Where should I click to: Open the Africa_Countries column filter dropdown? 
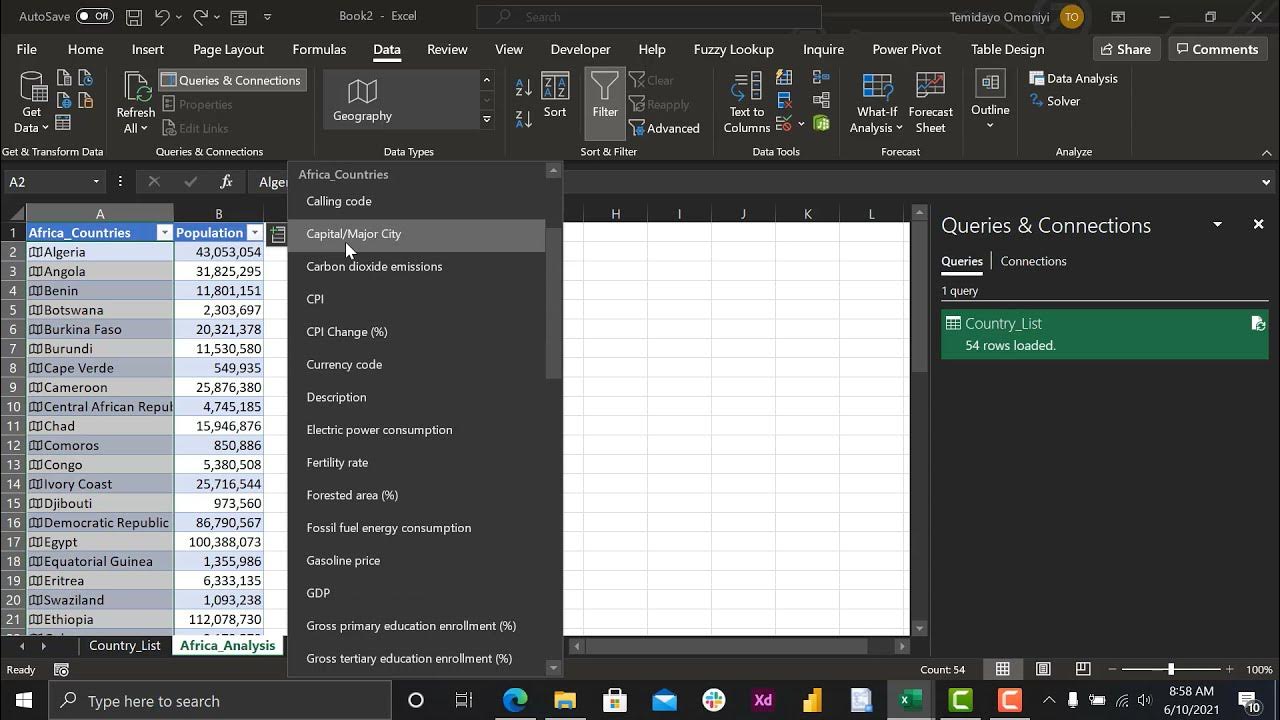(x=164, y=233)
